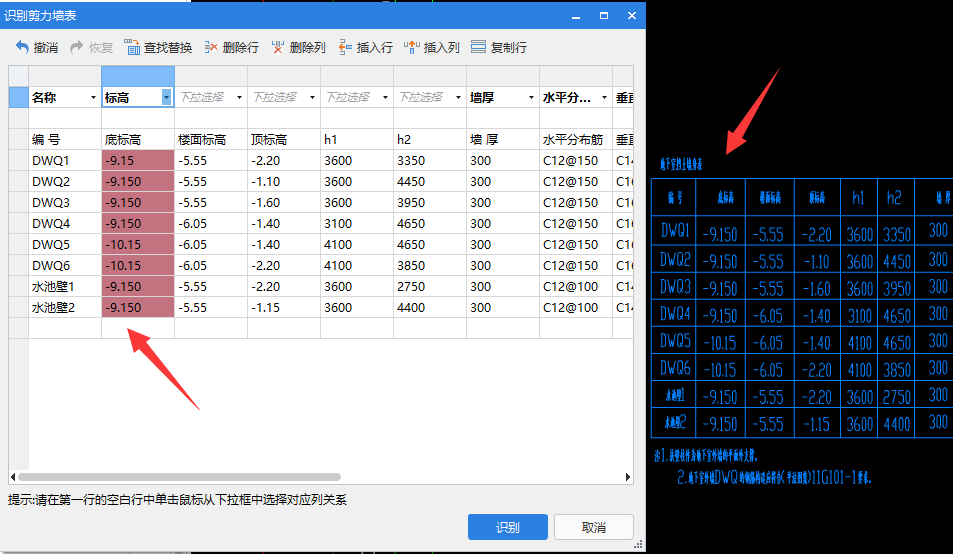Click the 复制行 copy row tool
Screen dimensions: 953x554
click(x=498, y=47)
